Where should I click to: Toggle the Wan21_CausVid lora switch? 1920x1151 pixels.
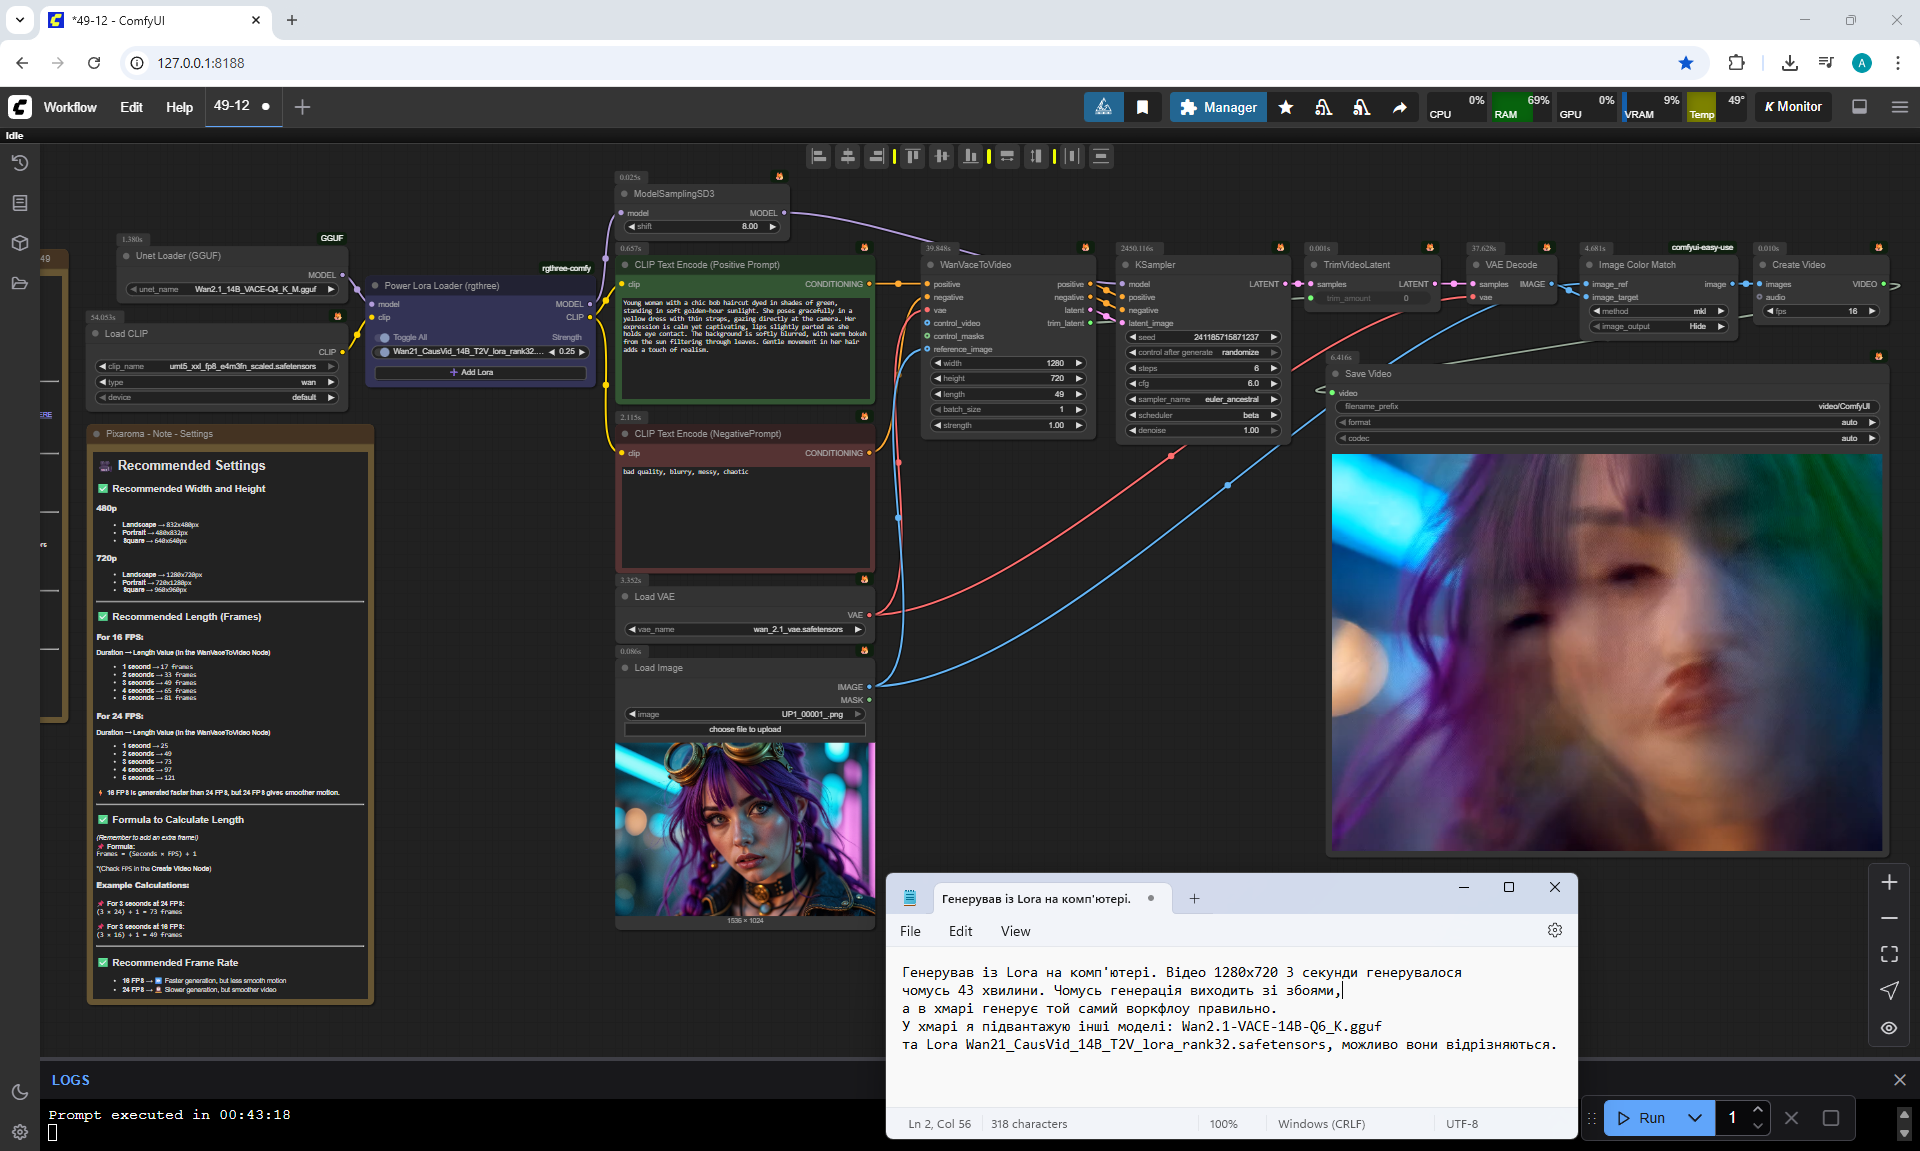tap(385, 352)
